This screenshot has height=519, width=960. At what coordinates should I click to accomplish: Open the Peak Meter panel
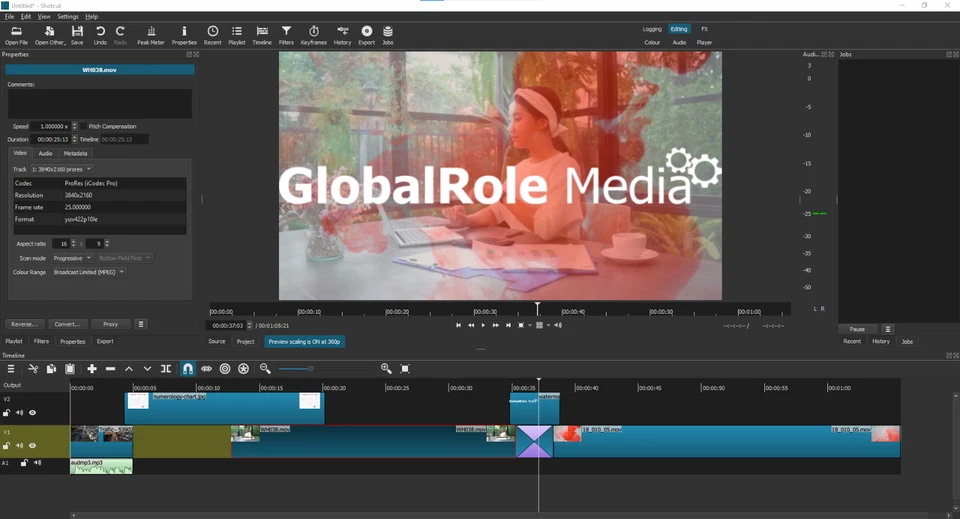click(x=151, y=35)
